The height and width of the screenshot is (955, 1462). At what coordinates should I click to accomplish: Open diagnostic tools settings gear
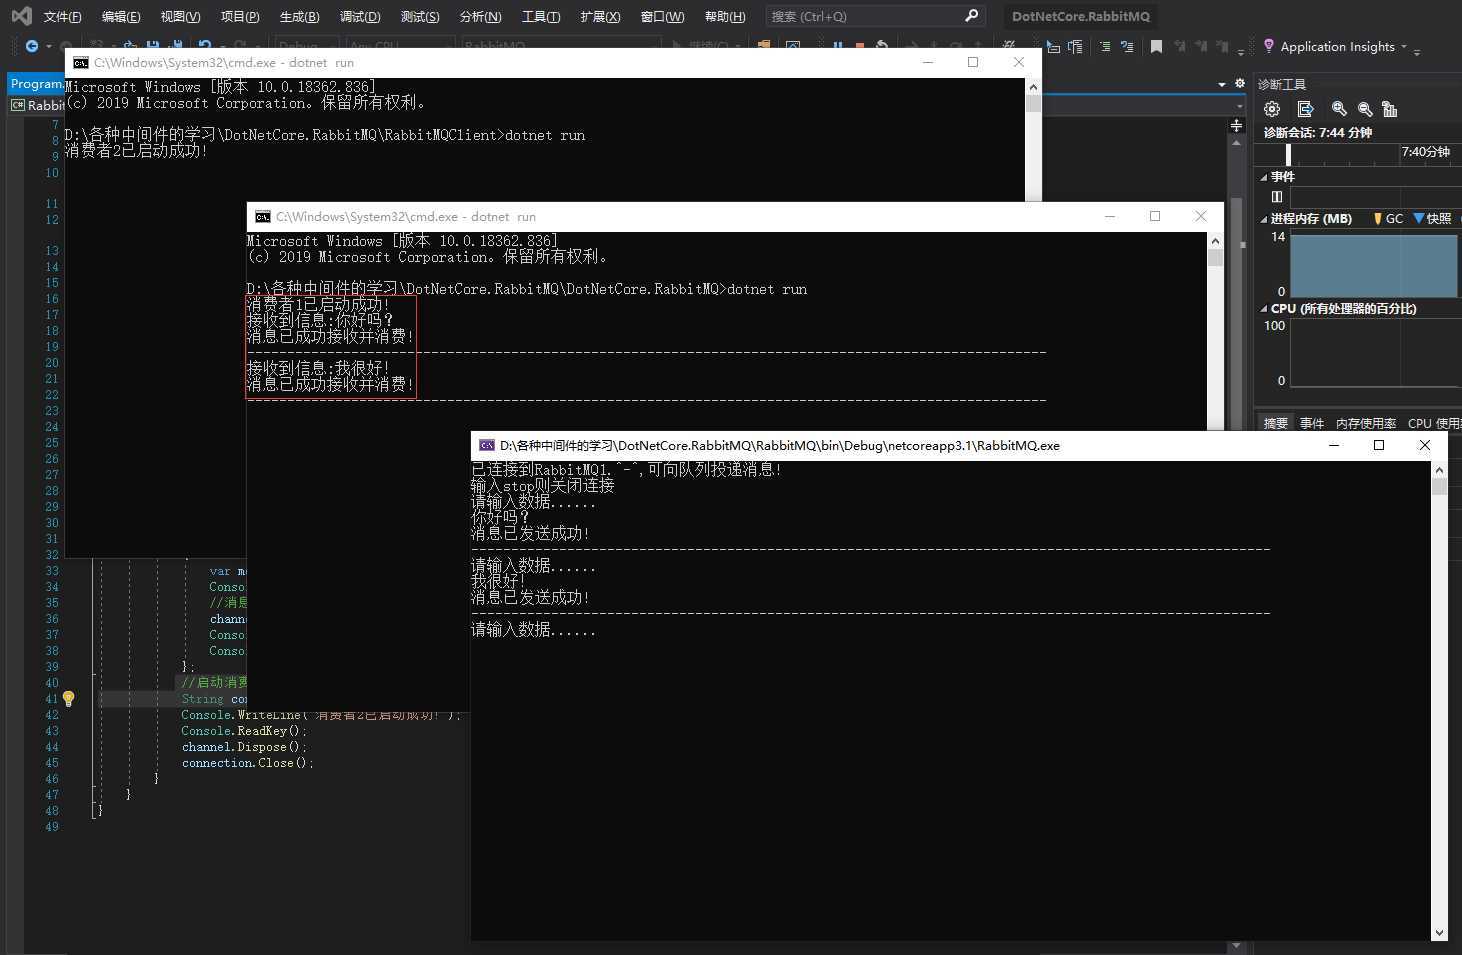coord(1272,109)
